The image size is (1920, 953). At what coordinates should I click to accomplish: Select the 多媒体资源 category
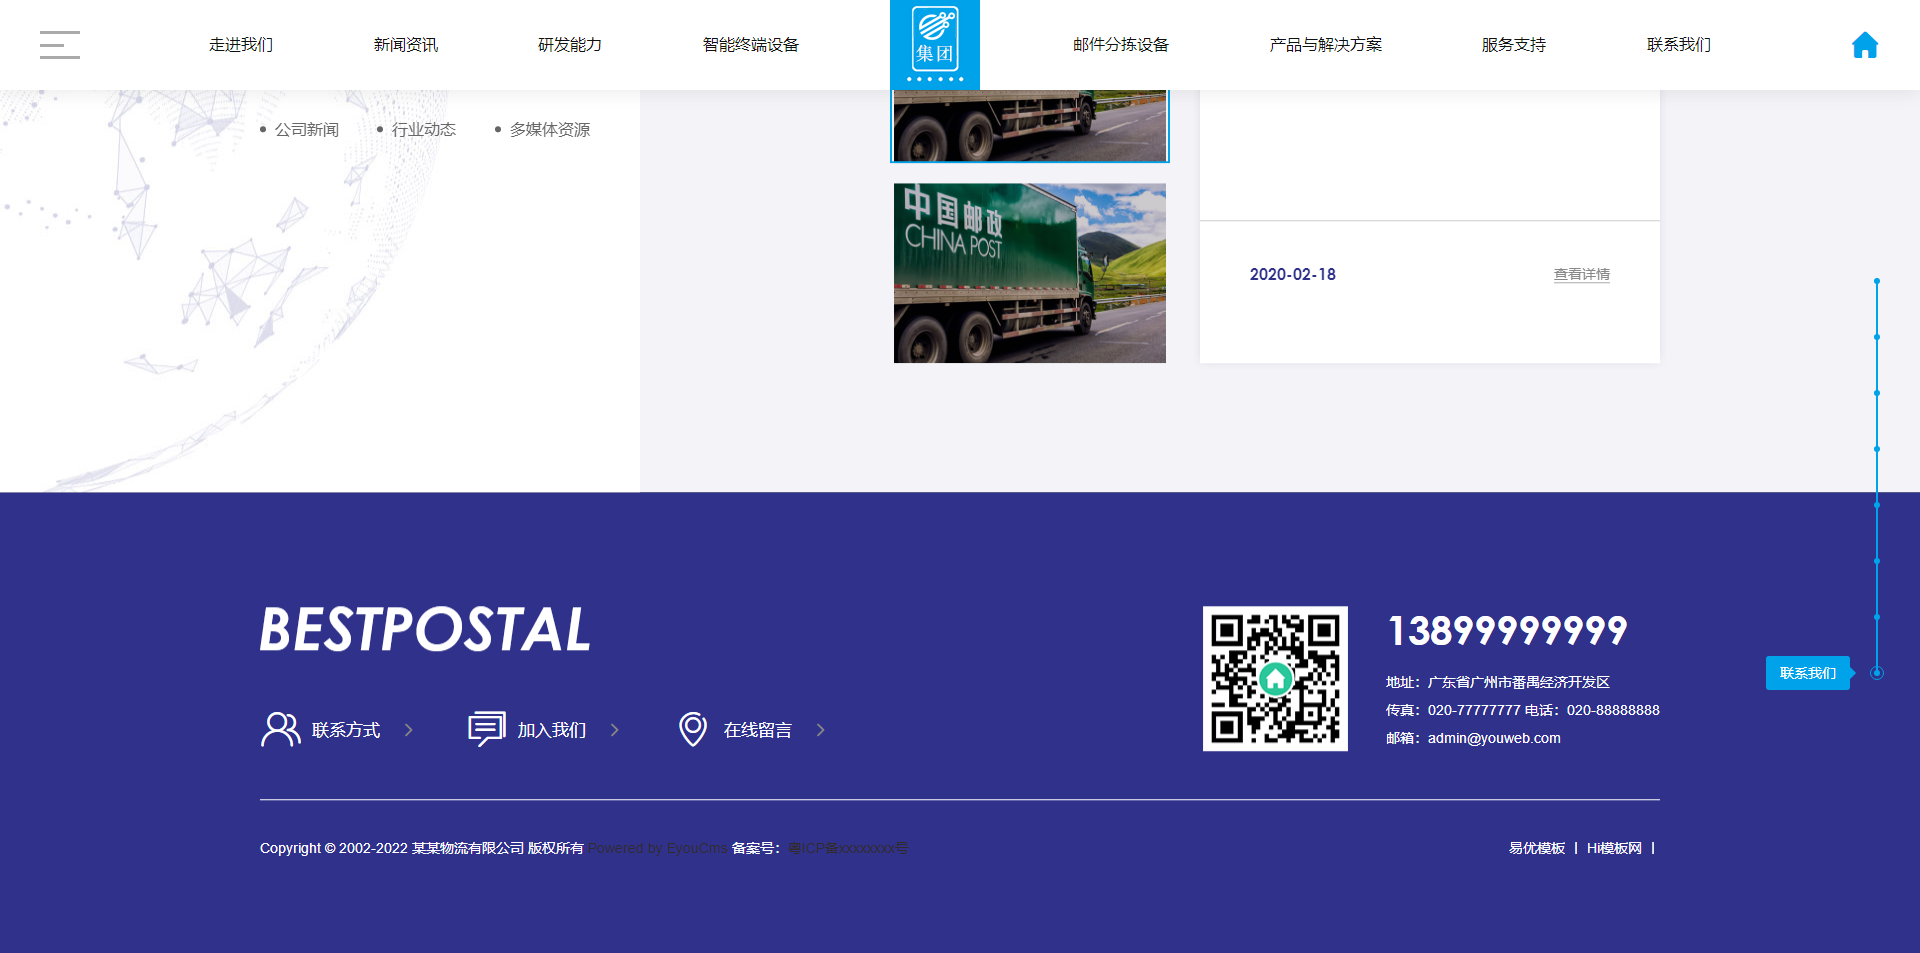pyautogui.click(x=550, y=130)
